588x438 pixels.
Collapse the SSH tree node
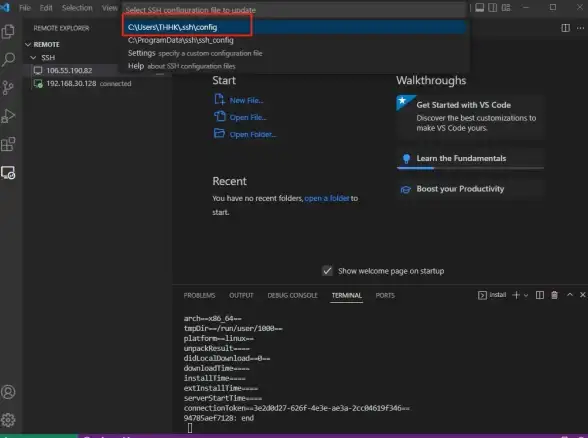[33, 57]
